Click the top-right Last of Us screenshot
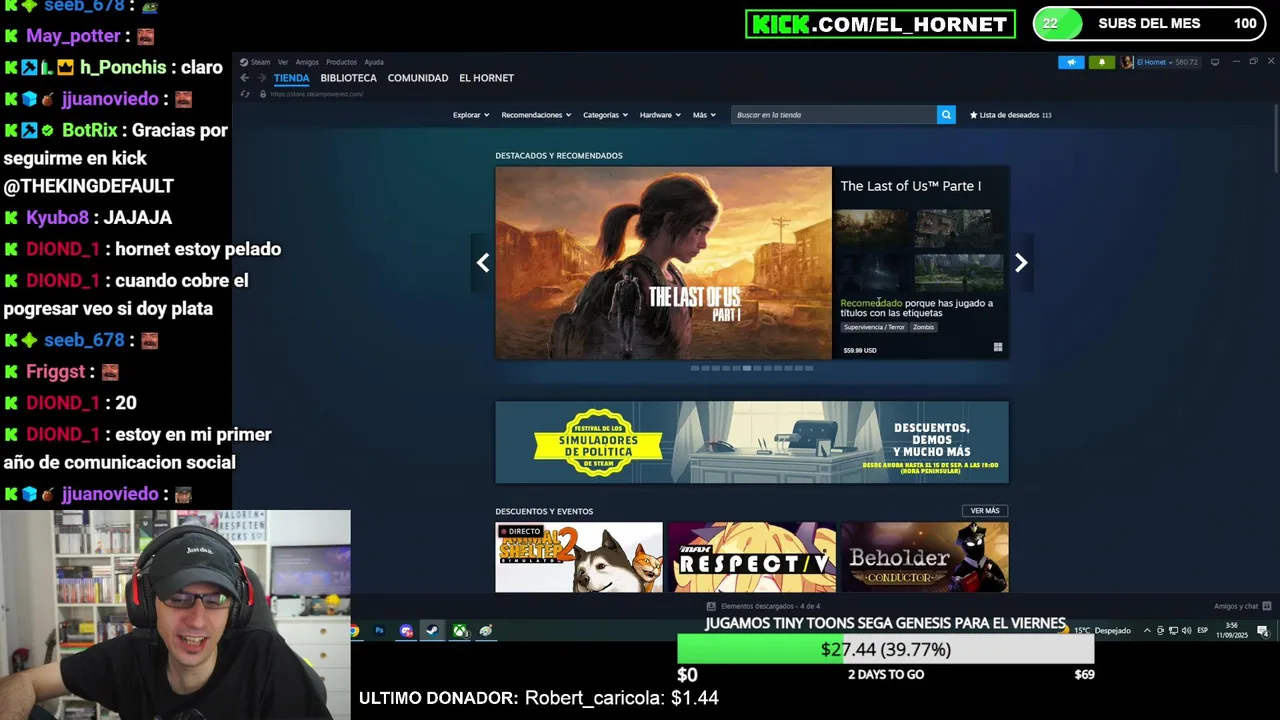Image resolution: width=1280 pixels, height=720 pixels. pos(958,229)
